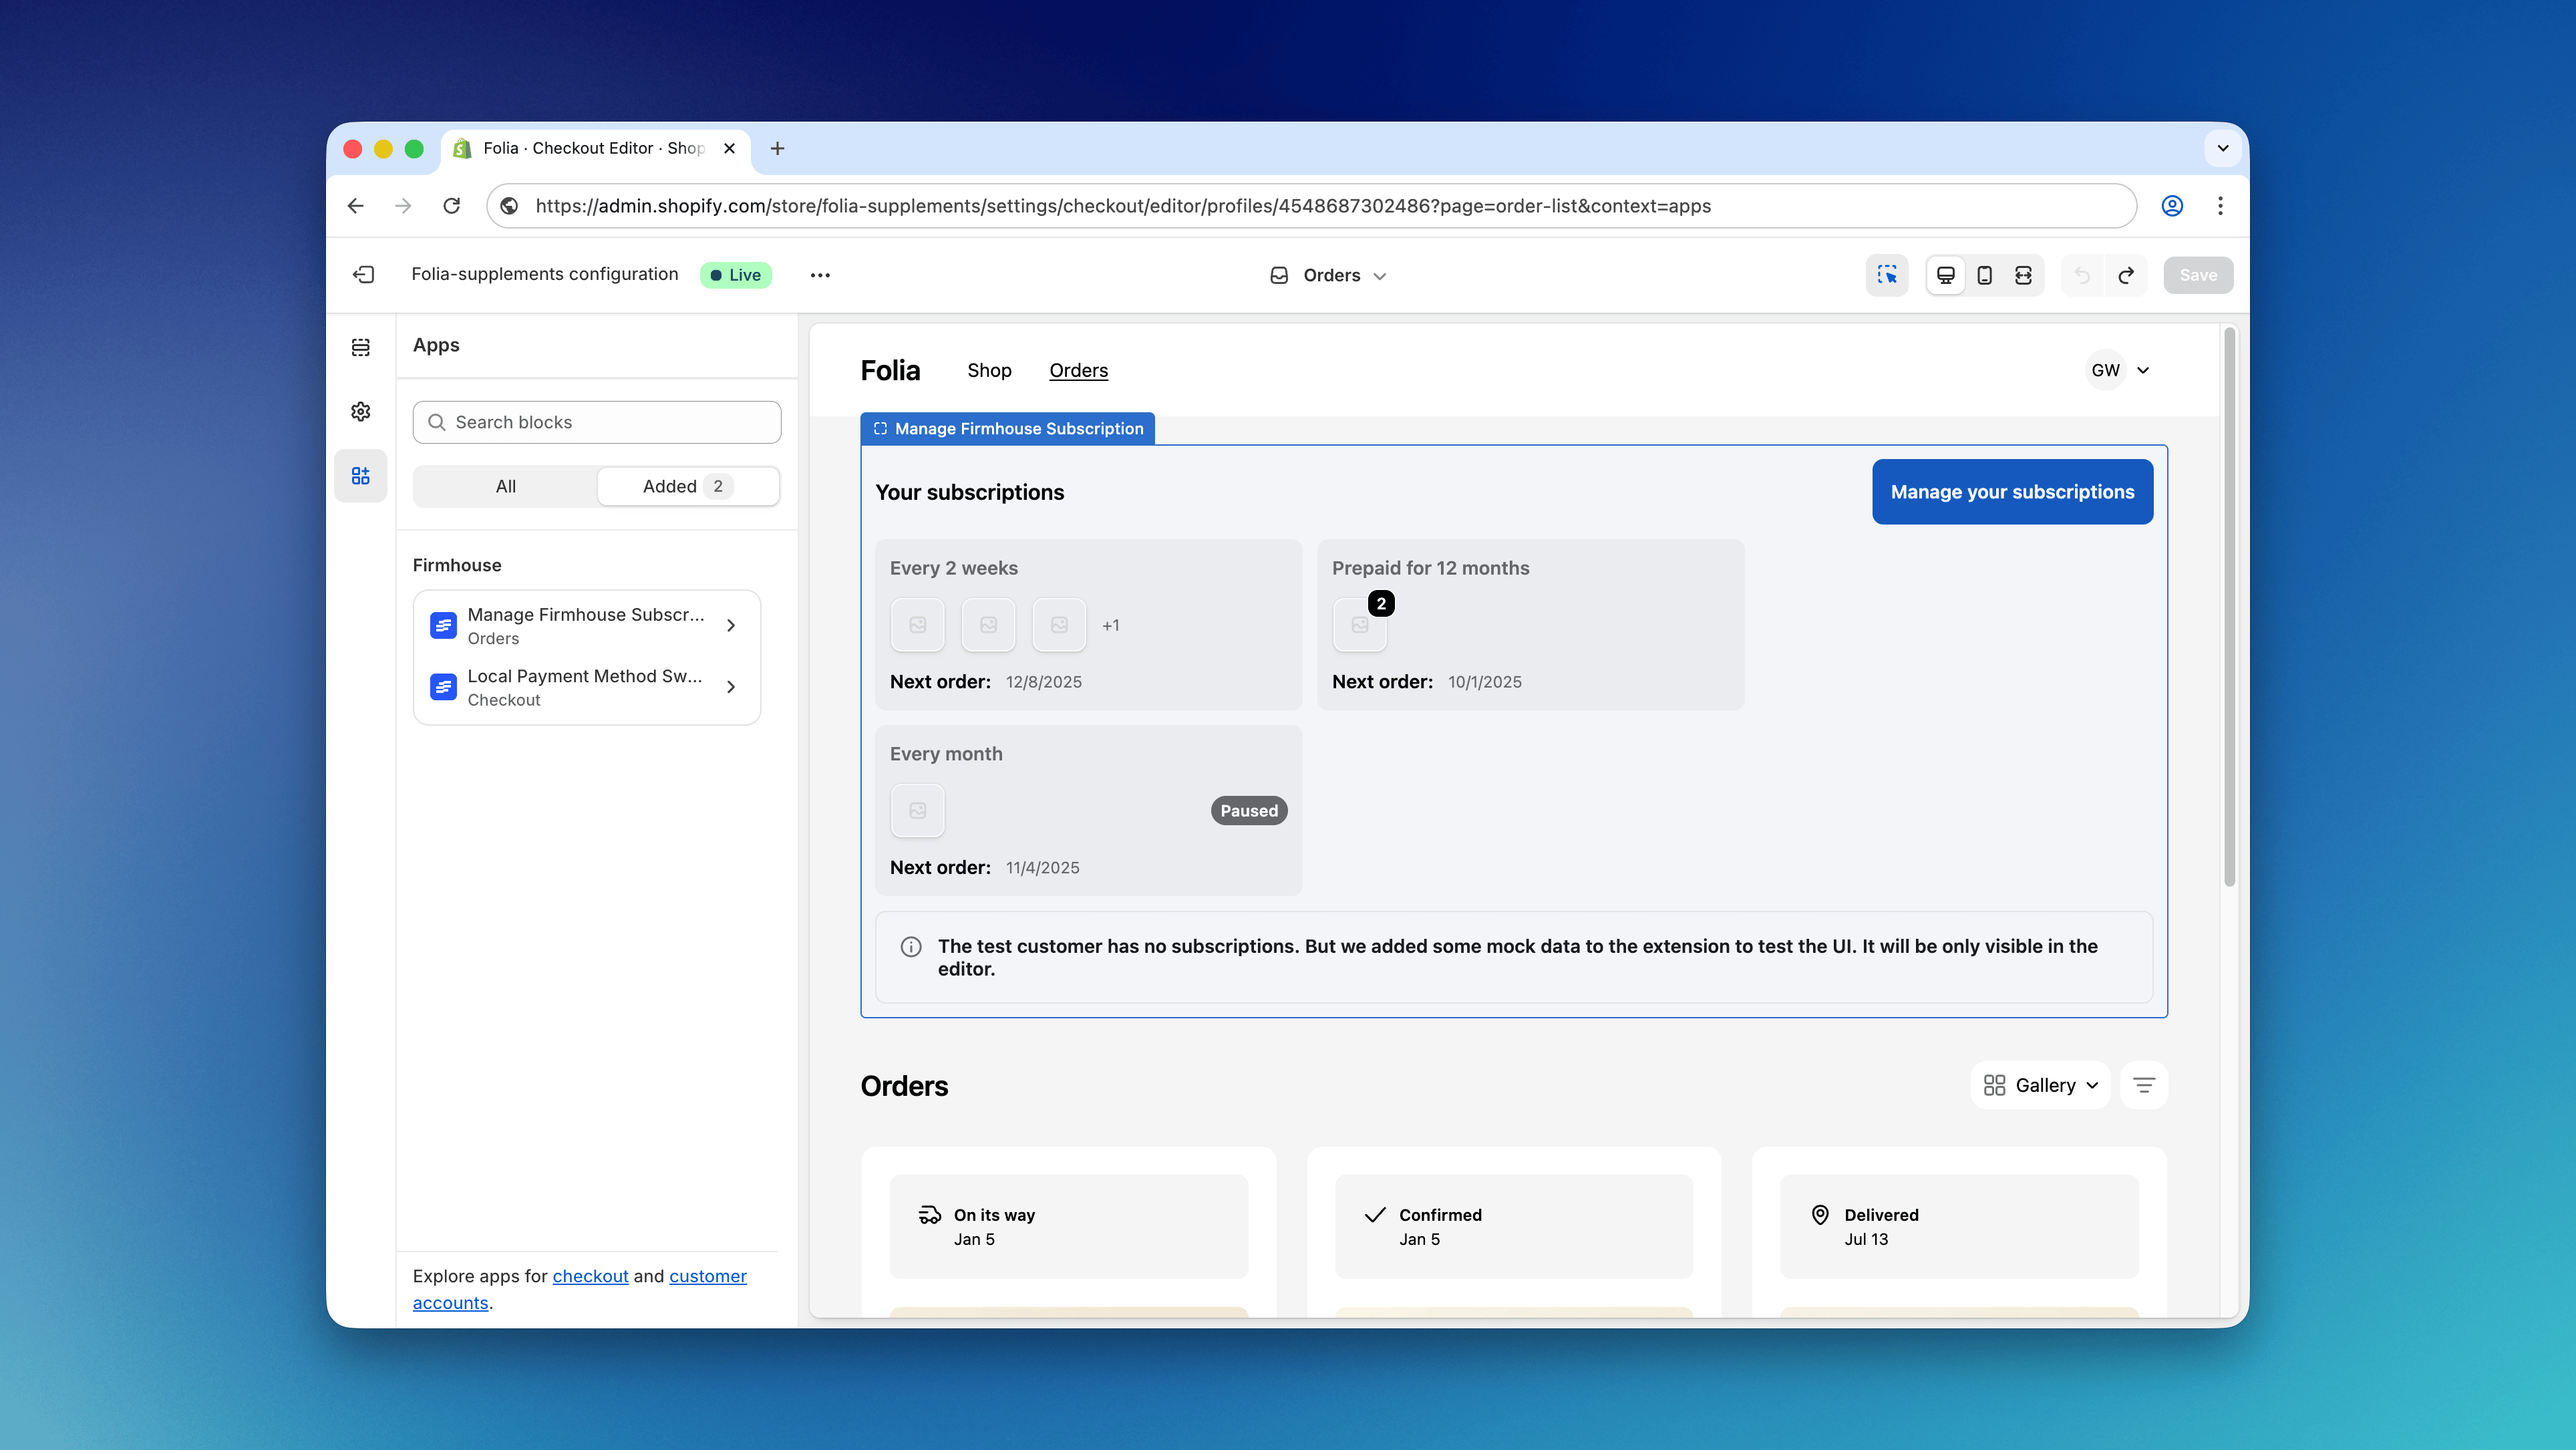Click the Shop nav link
The image size is (2576, 1450).
click(989, 370)
